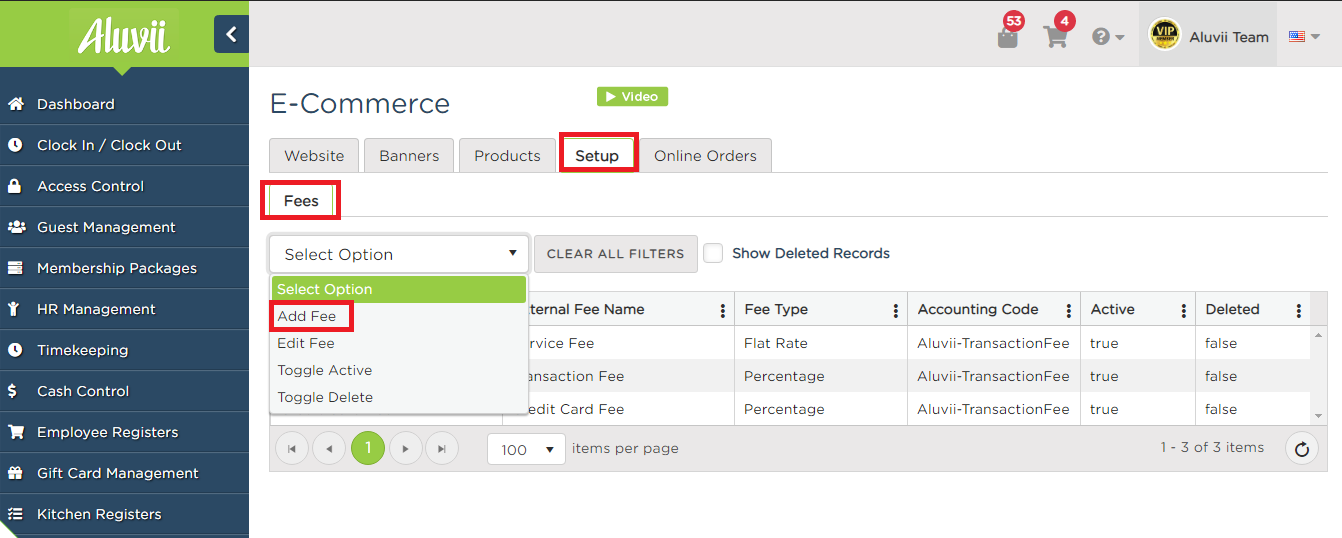Click the Membership Packages card icon
This screenshot has width=1342, height=538.
coord(15,268)
